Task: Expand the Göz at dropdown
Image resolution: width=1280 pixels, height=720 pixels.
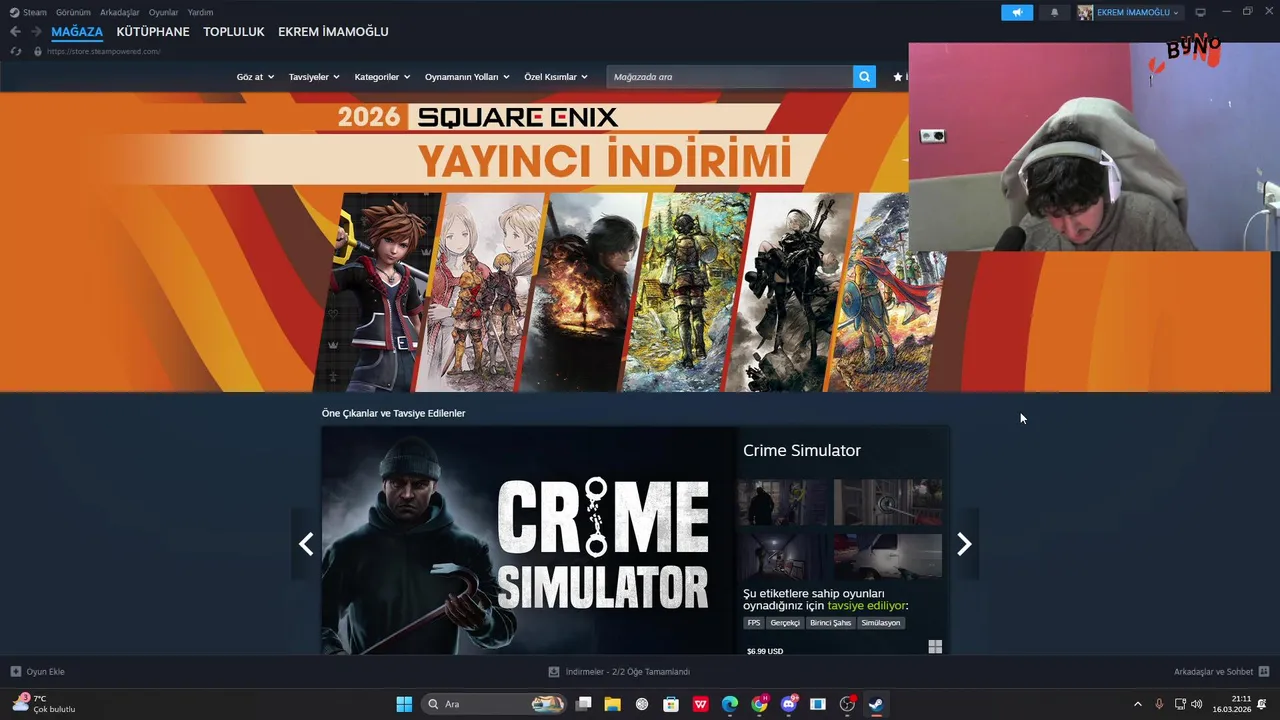Action: point(255,77)
